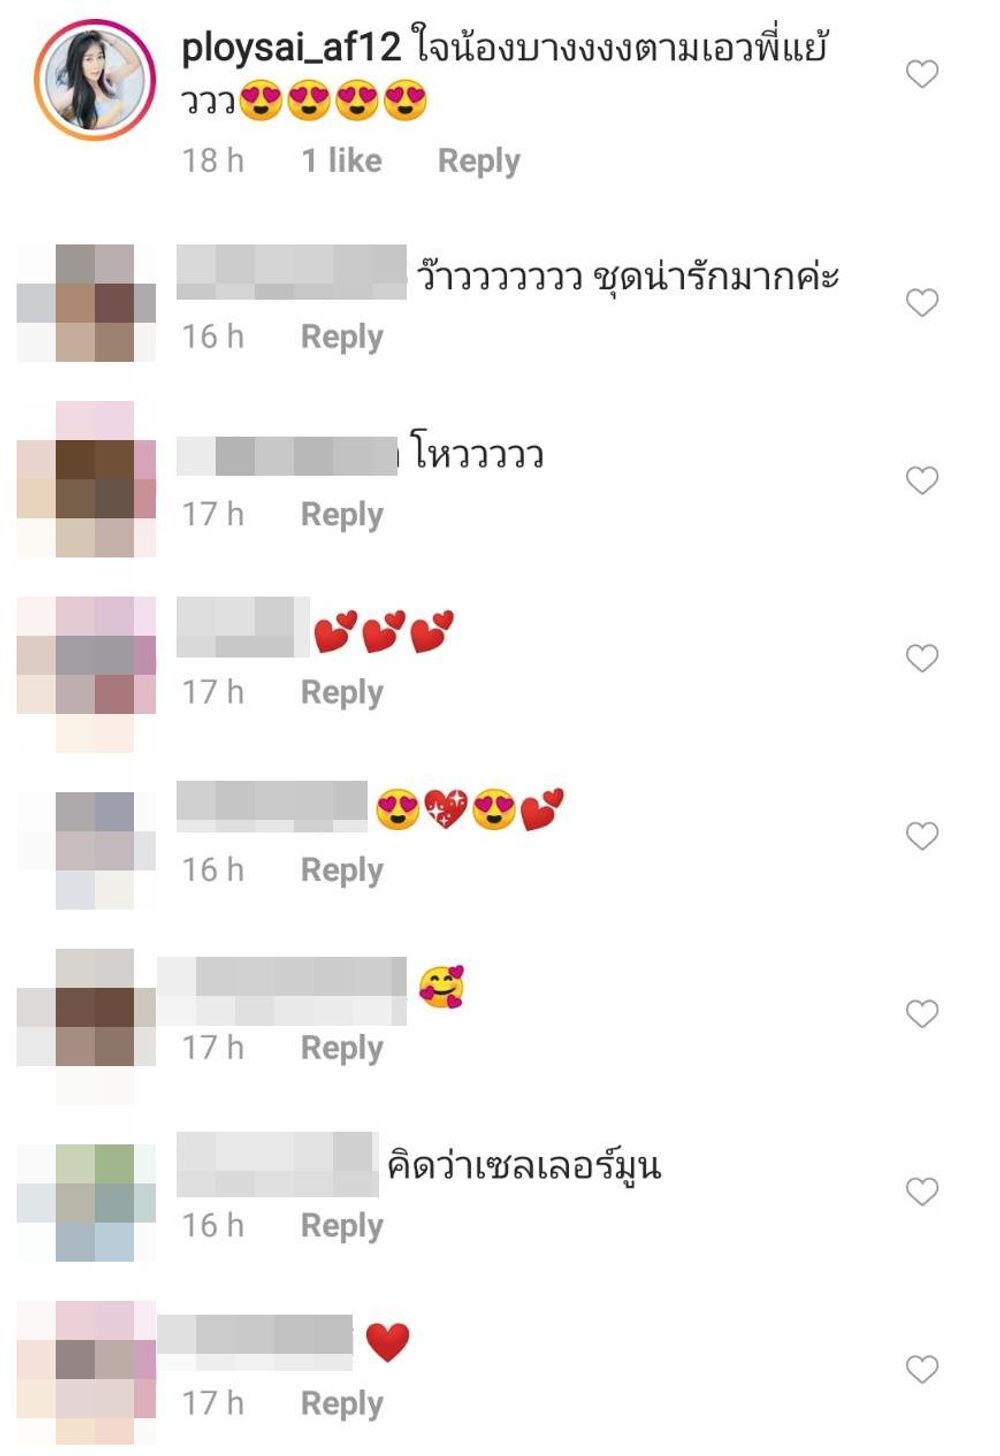Open the ploysai_af12 username link
Viewport: 1000px width, 1456px height.
[x=291, y=48]
